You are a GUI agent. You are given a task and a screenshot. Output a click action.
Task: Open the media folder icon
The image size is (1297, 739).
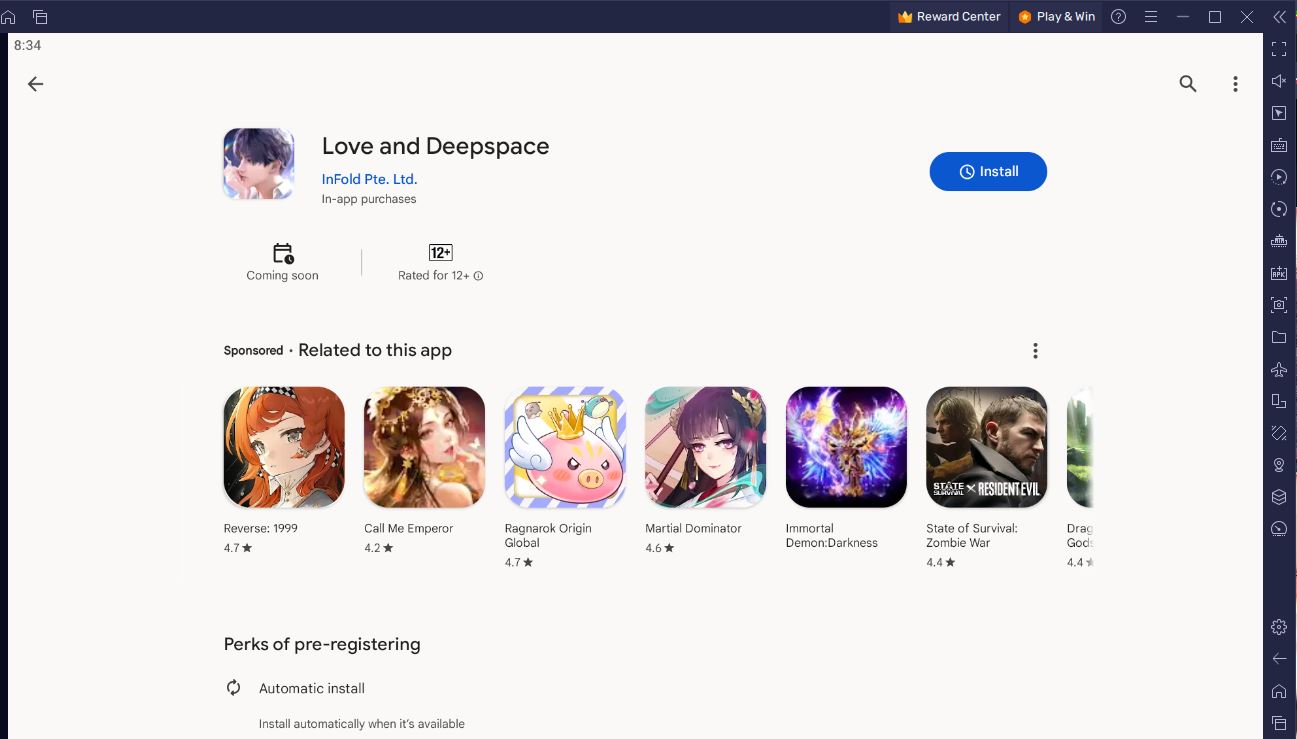pos(1279,337)
